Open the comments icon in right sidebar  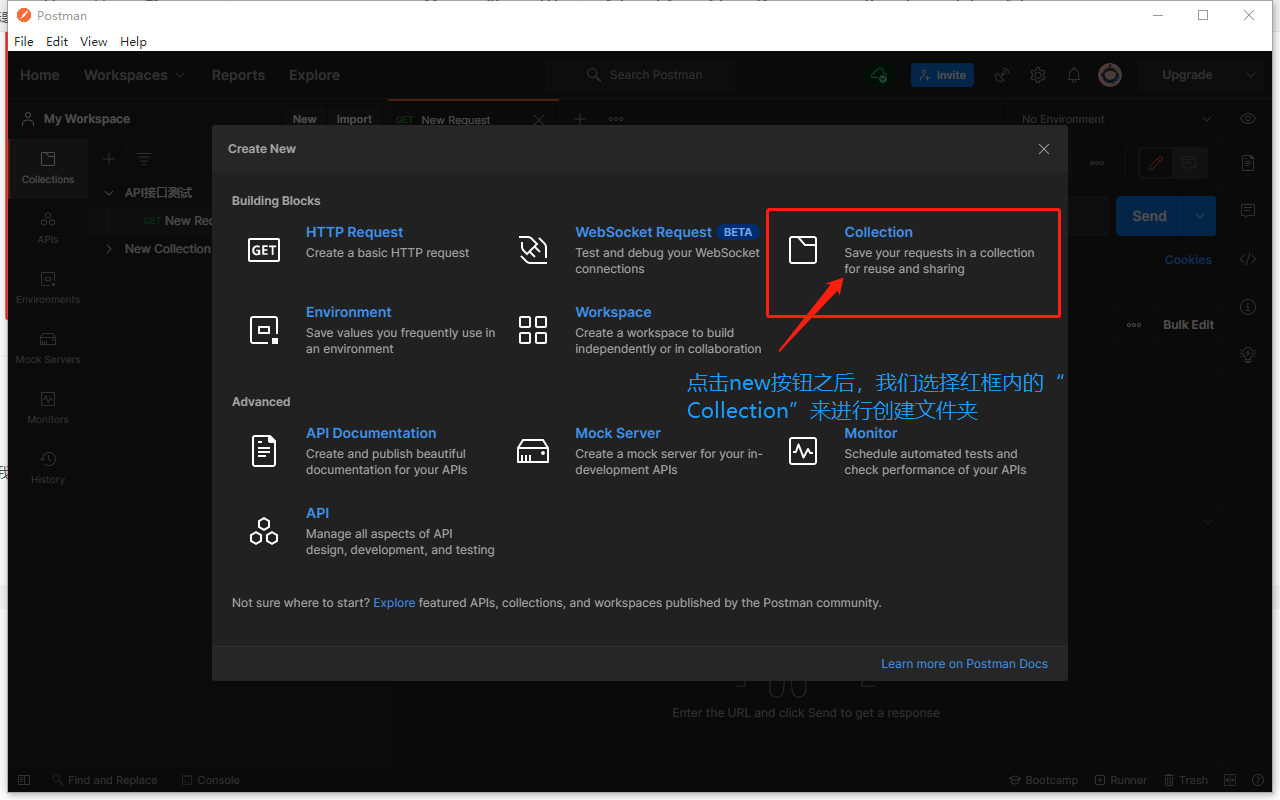point(1248,211)
